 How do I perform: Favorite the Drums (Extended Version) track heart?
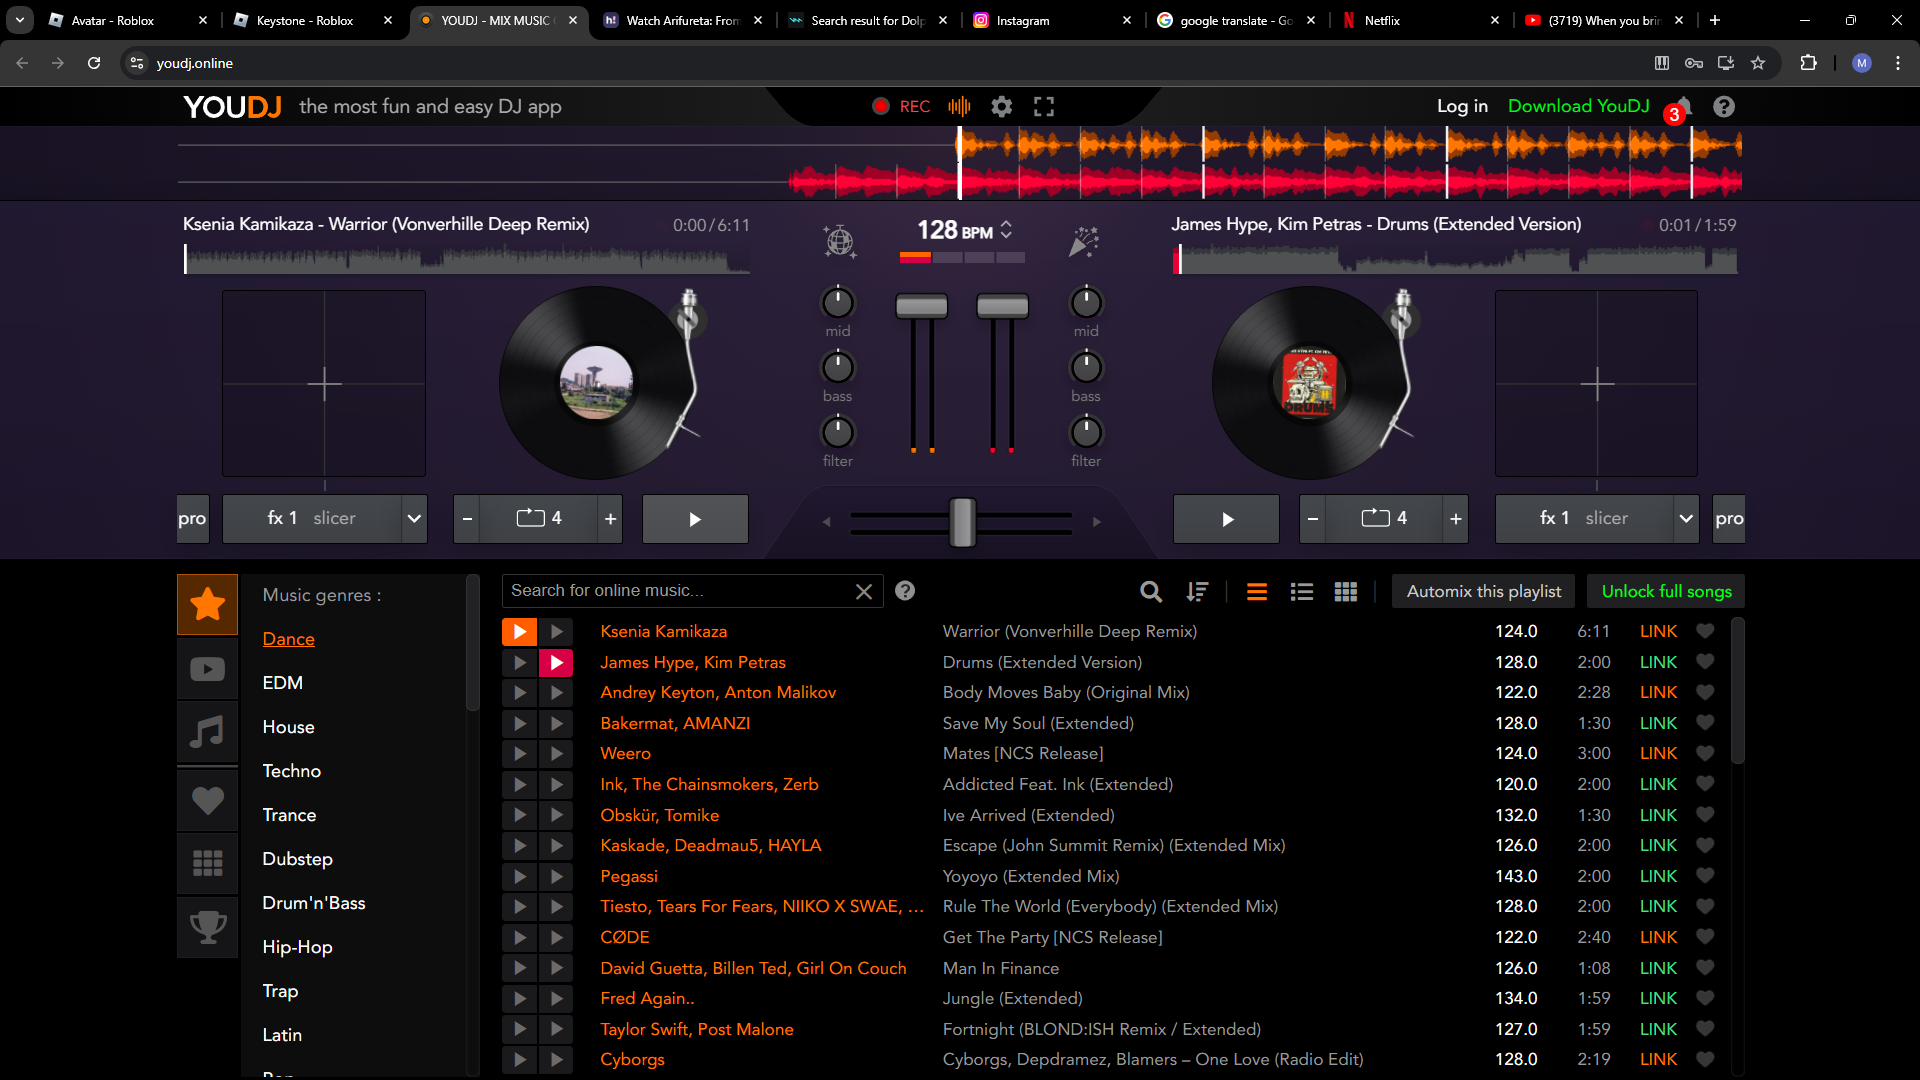point(1706,662)
